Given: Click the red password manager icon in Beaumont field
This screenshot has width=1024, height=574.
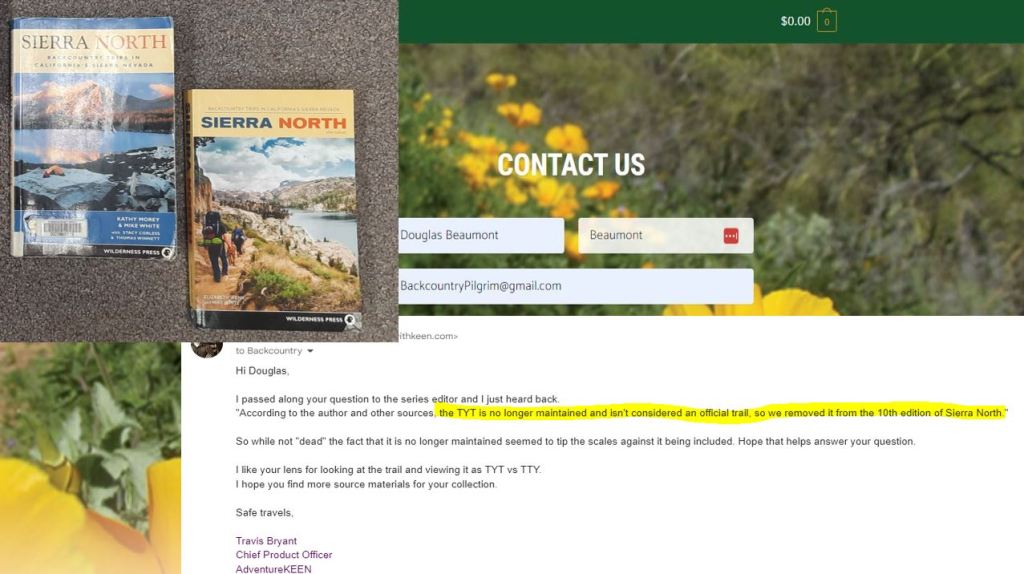Looking at the screenshot, I should pyautogui.click(x=731, y=236).
